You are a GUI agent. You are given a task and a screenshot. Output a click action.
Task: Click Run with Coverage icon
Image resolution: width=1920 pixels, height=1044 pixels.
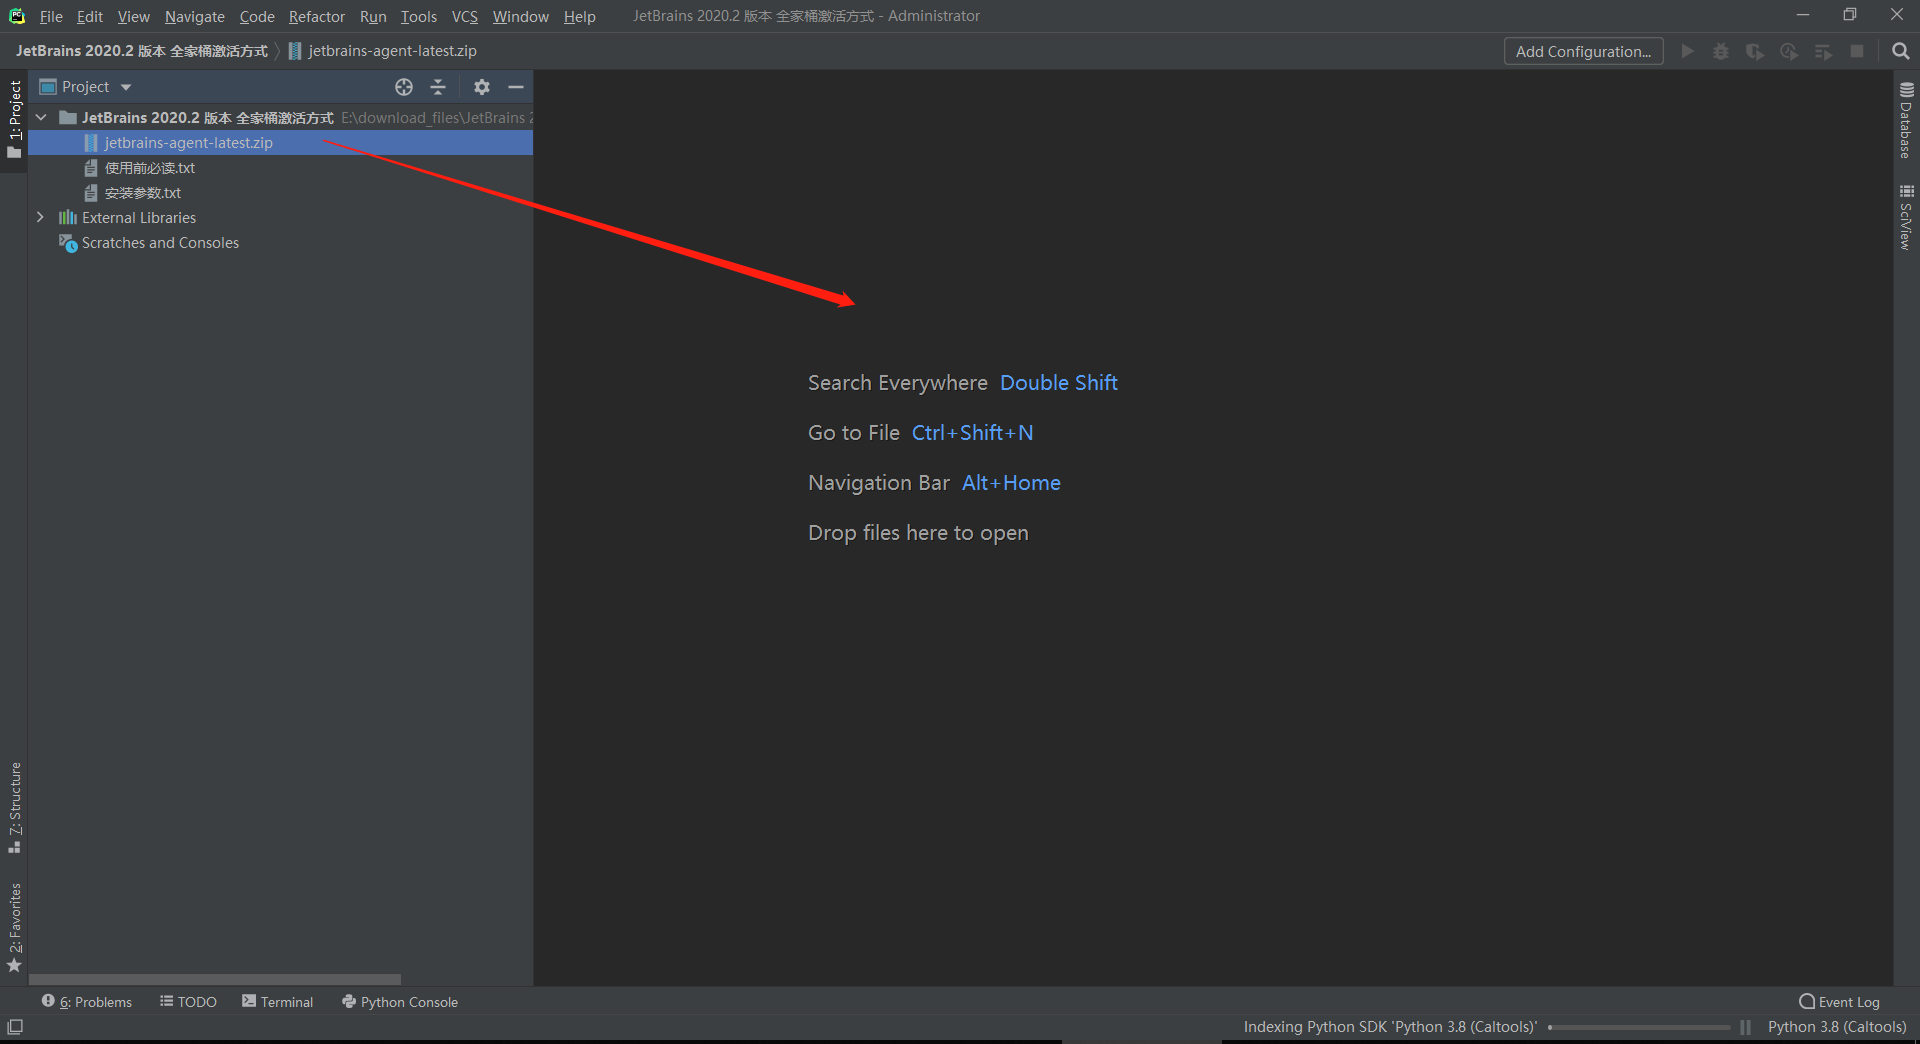point(1755,51)
